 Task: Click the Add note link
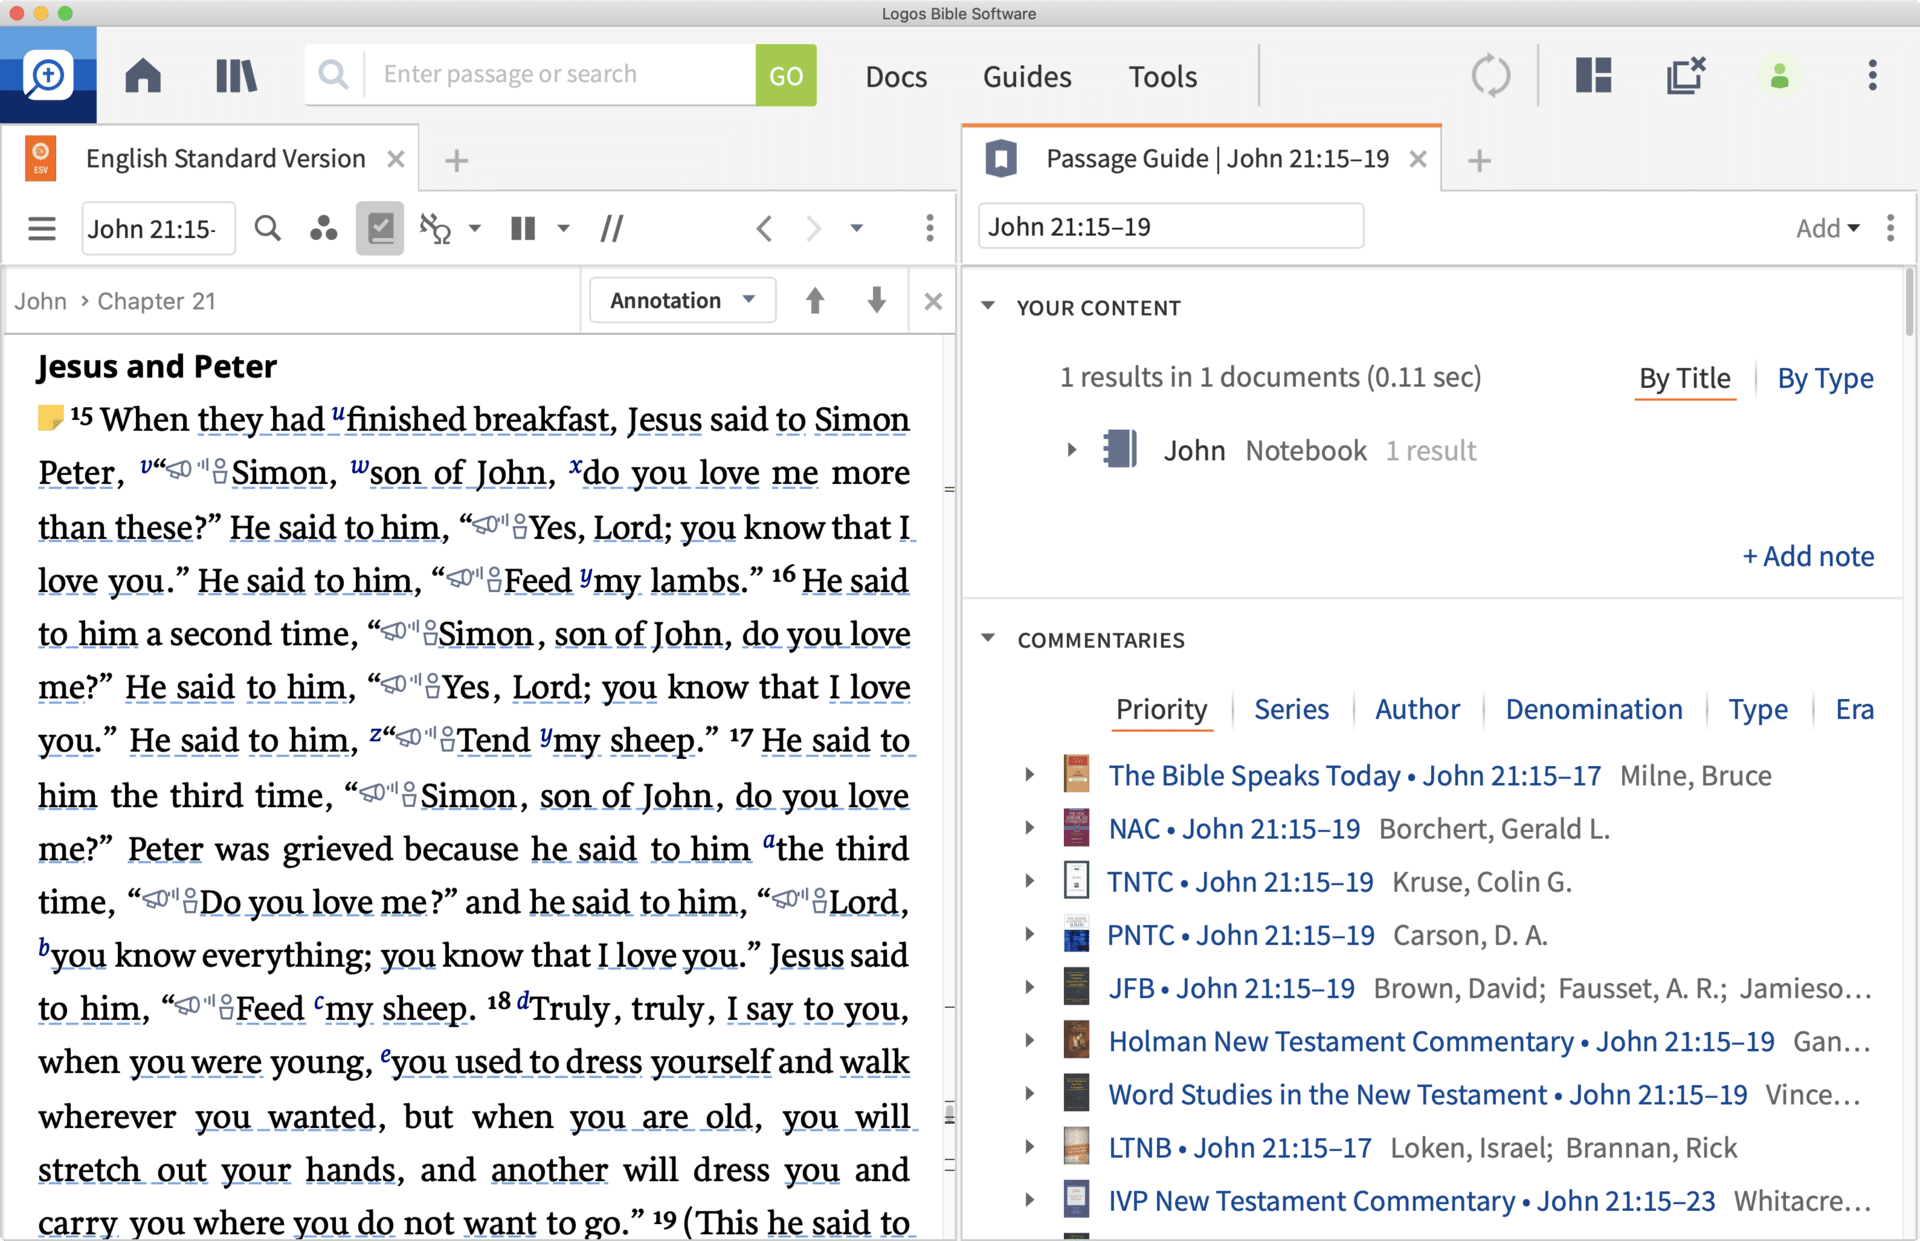click(x=1808, y=556)
